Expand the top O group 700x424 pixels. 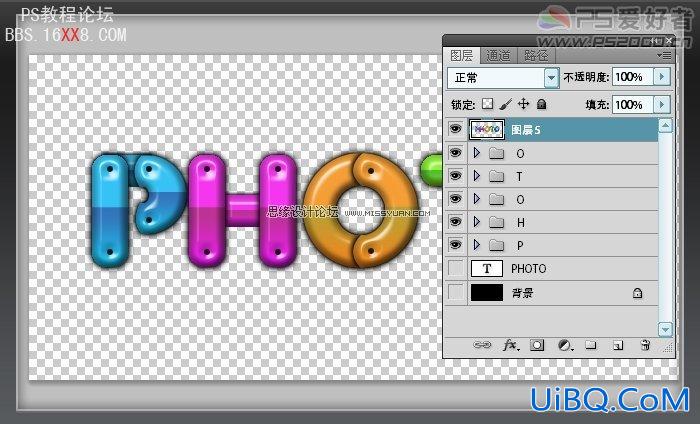click(476, 153)
